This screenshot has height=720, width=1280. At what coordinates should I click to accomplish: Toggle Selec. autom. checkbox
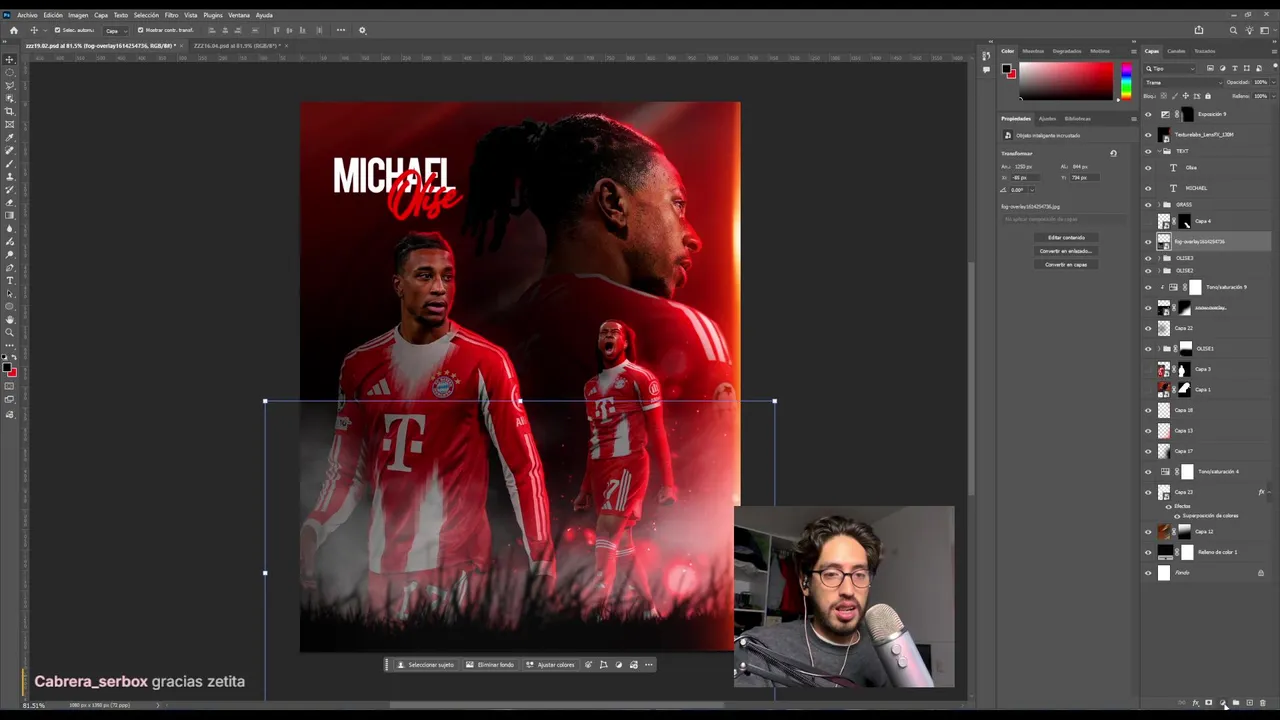click(57, 30)
